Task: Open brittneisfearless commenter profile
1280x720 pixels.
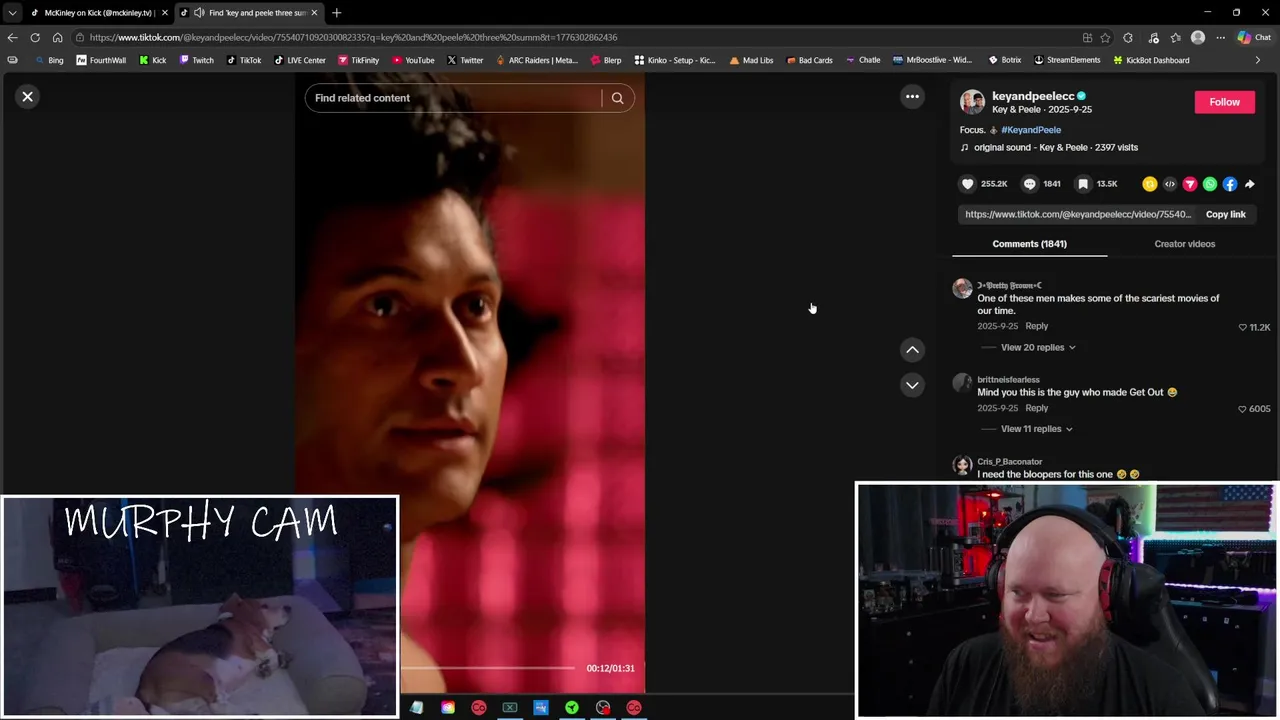Action: coord(1008,380)
